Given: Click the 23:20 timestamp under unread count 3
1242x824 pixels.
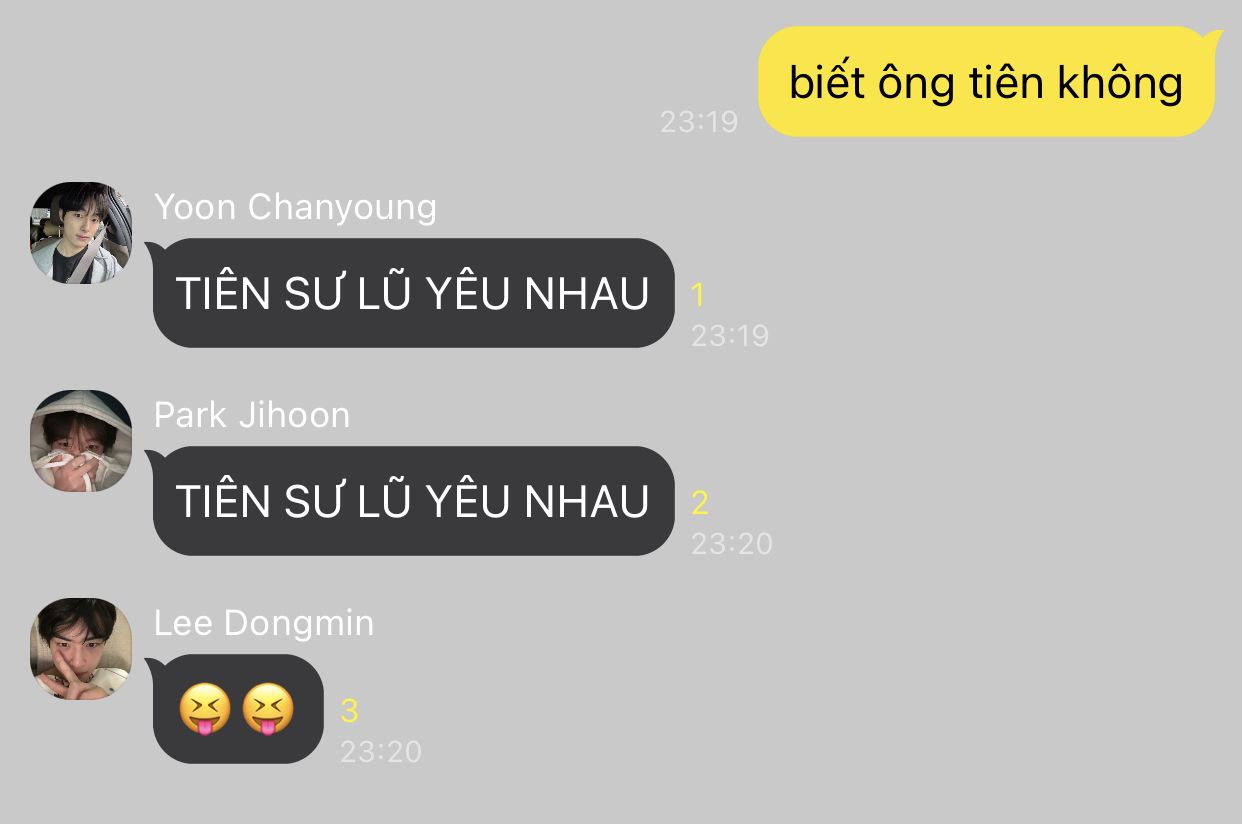Looking at the screenshot, I should point(381,751).
